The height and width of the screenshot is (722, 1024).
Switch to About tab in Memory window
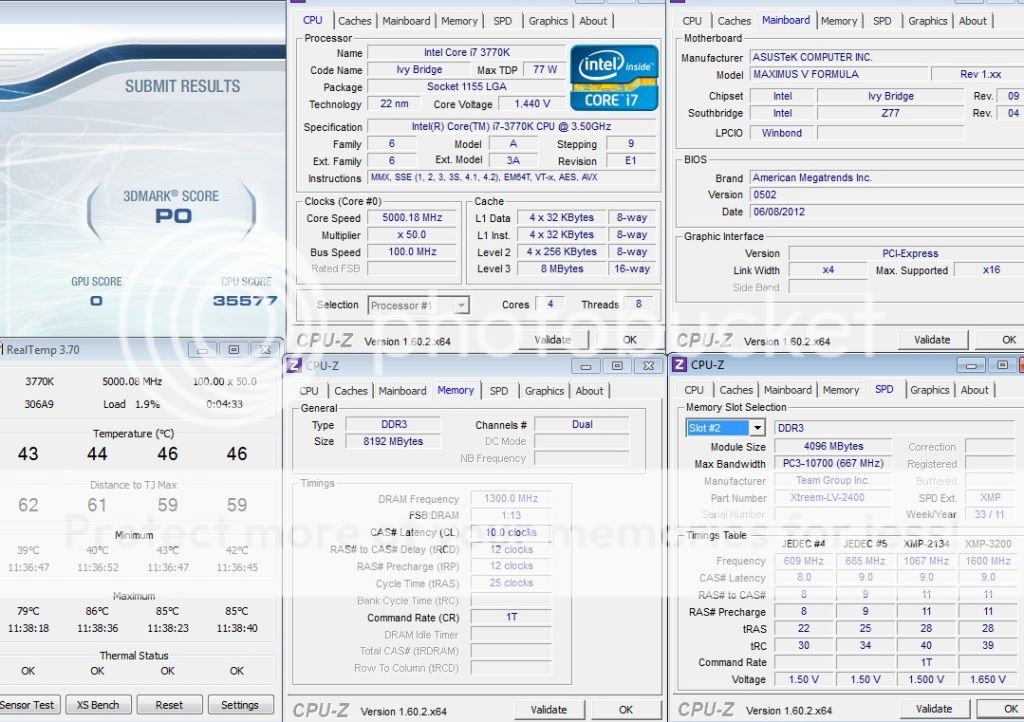[589, 391]
